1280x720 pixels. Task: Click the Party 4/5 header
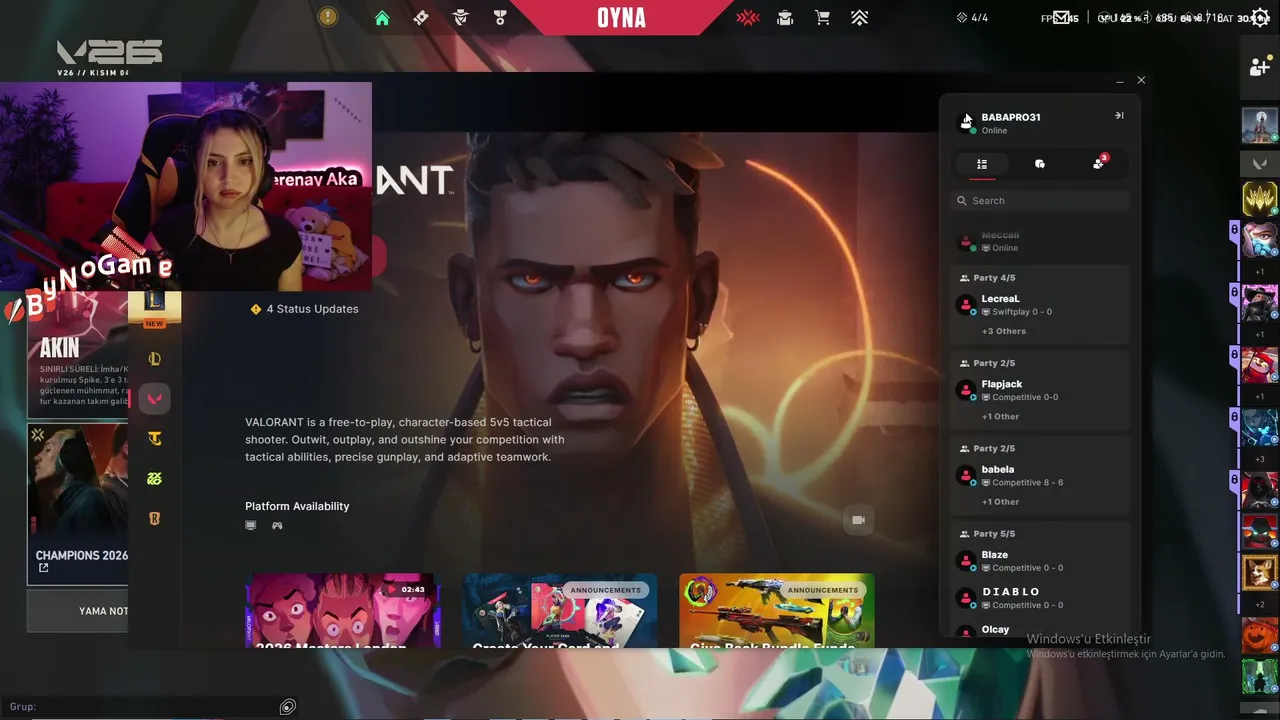(x=988, y=278)
